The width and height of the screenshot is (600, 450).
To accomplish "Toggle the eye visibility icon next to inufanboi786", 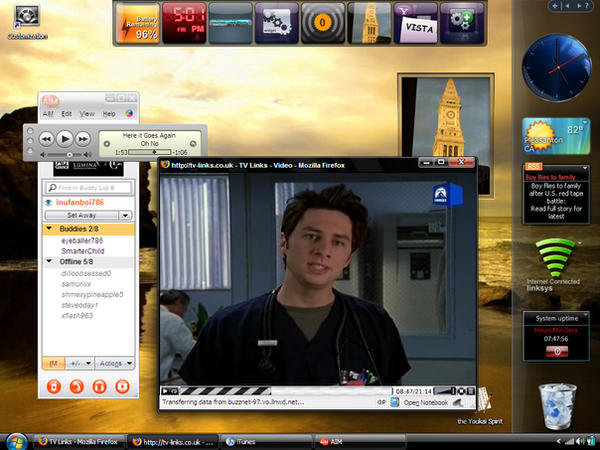I will coord(49,203).
